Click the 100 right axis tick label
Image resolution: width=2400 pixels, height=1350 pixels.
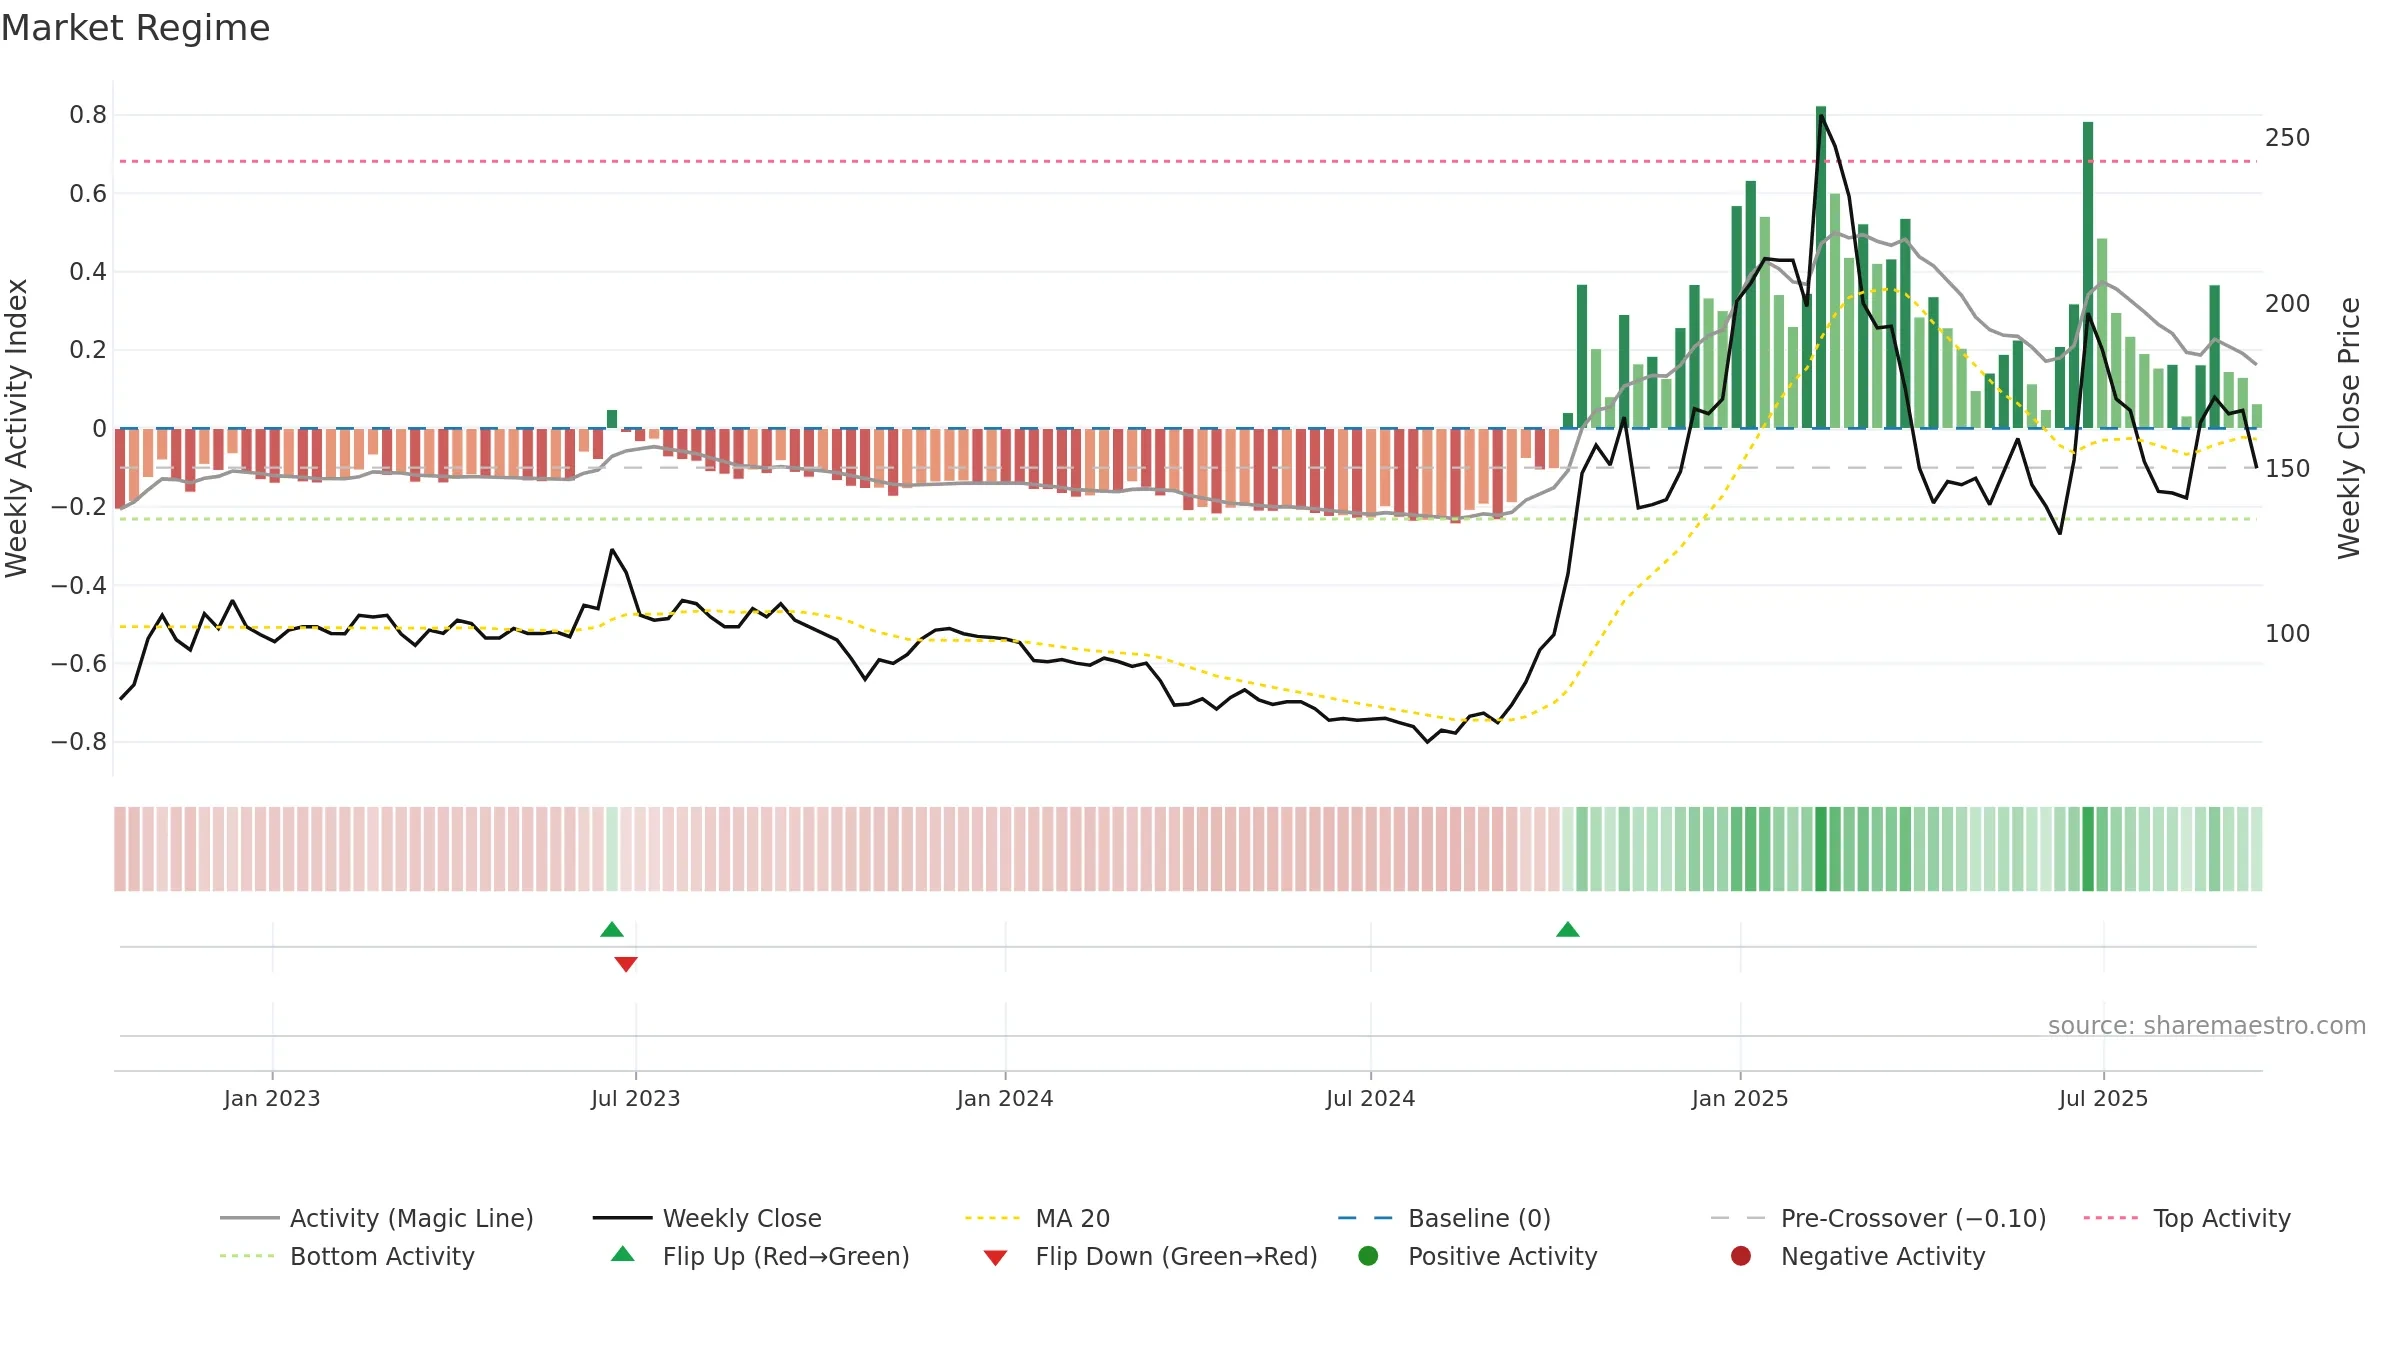(x=2288, y=634)
